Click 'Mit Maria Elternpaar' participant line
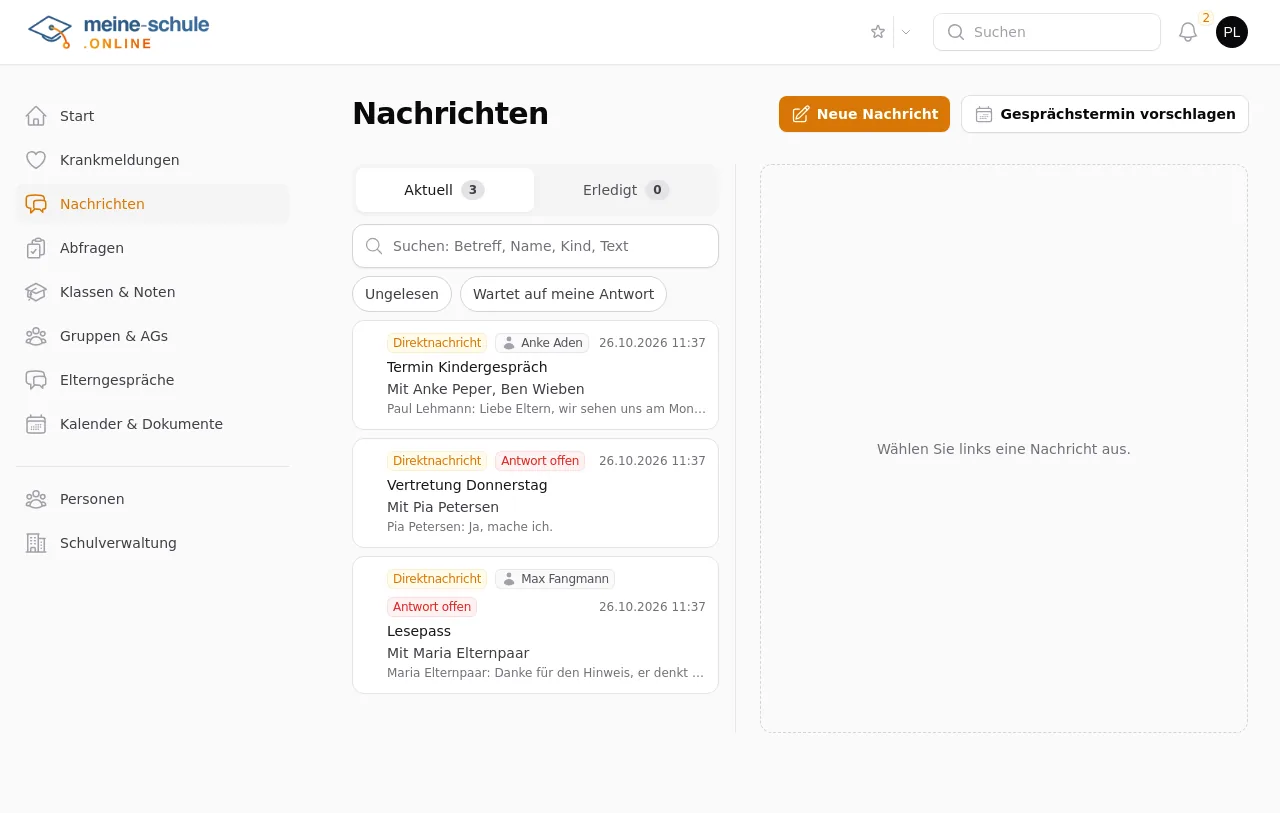 coord(458,653)
